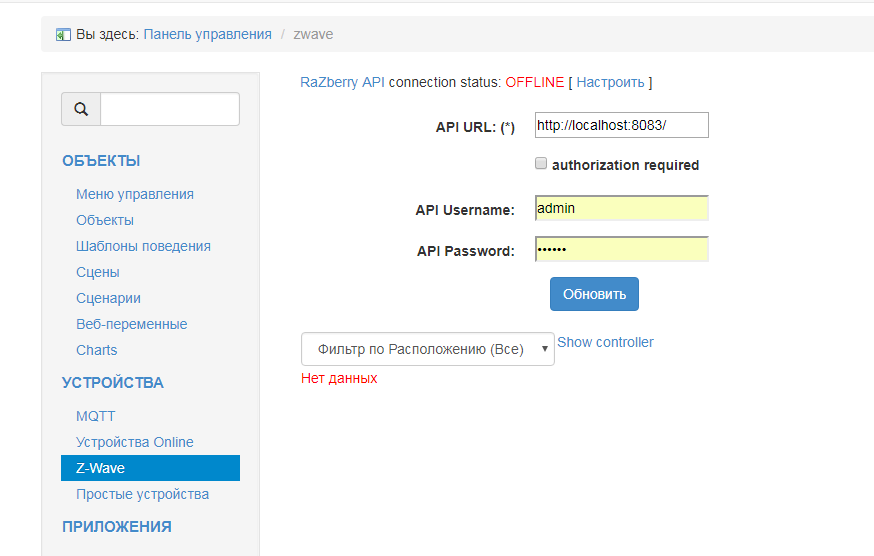Open the Сценарии menu item
This screenshot has width=874, height=556.
(108, 298)
